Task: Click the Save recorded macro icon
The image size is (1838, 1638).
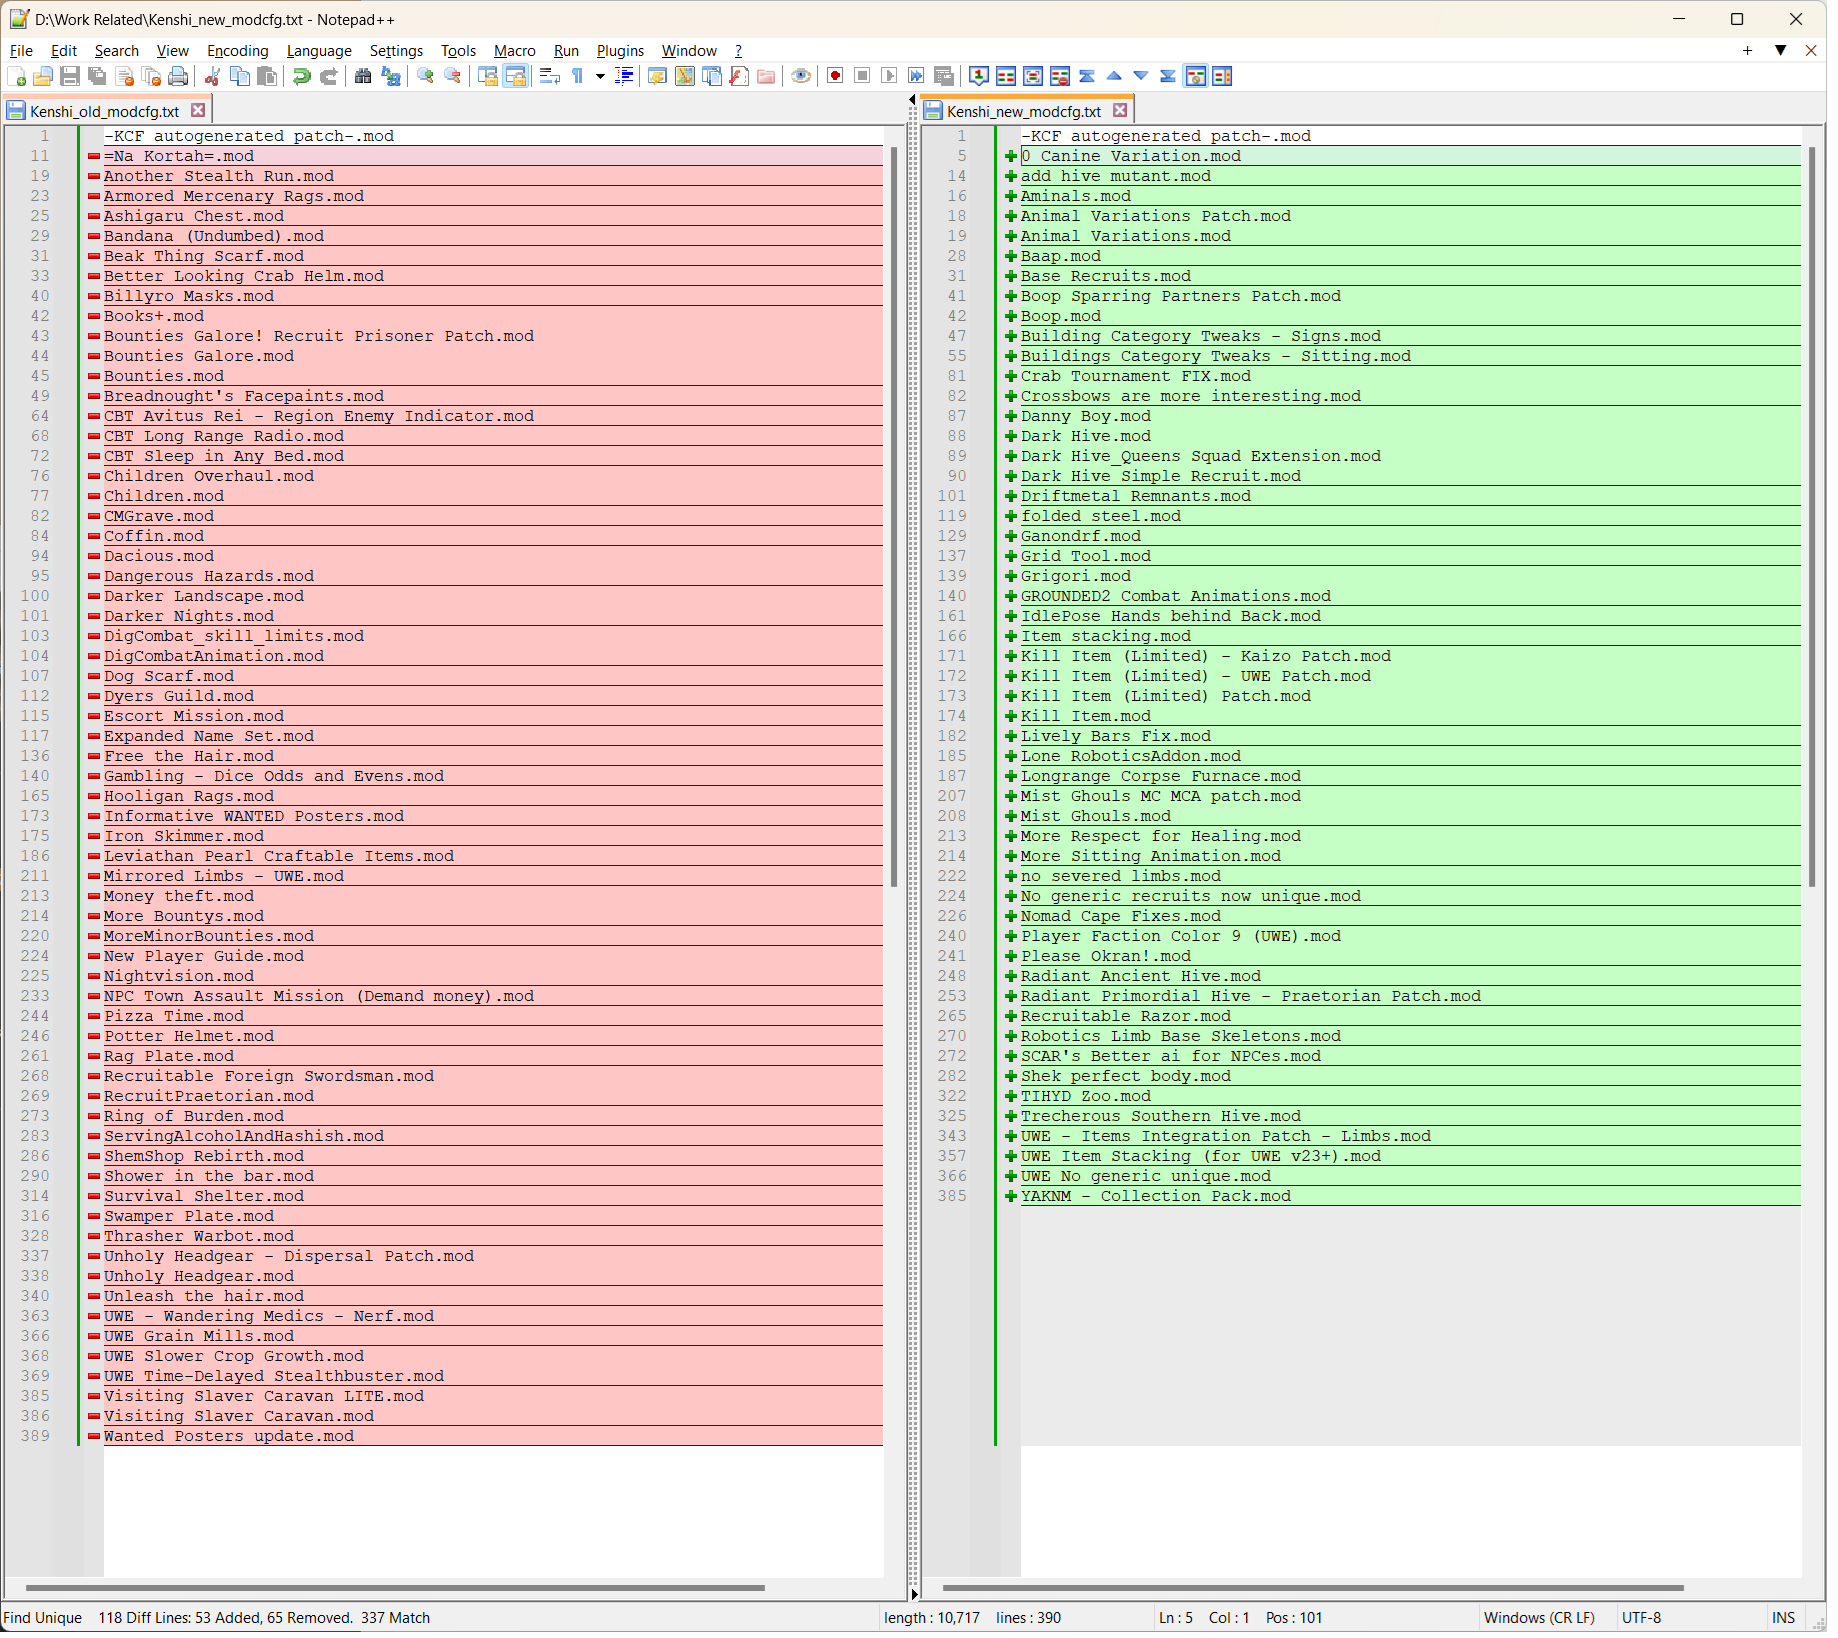Action: point(943,77)
